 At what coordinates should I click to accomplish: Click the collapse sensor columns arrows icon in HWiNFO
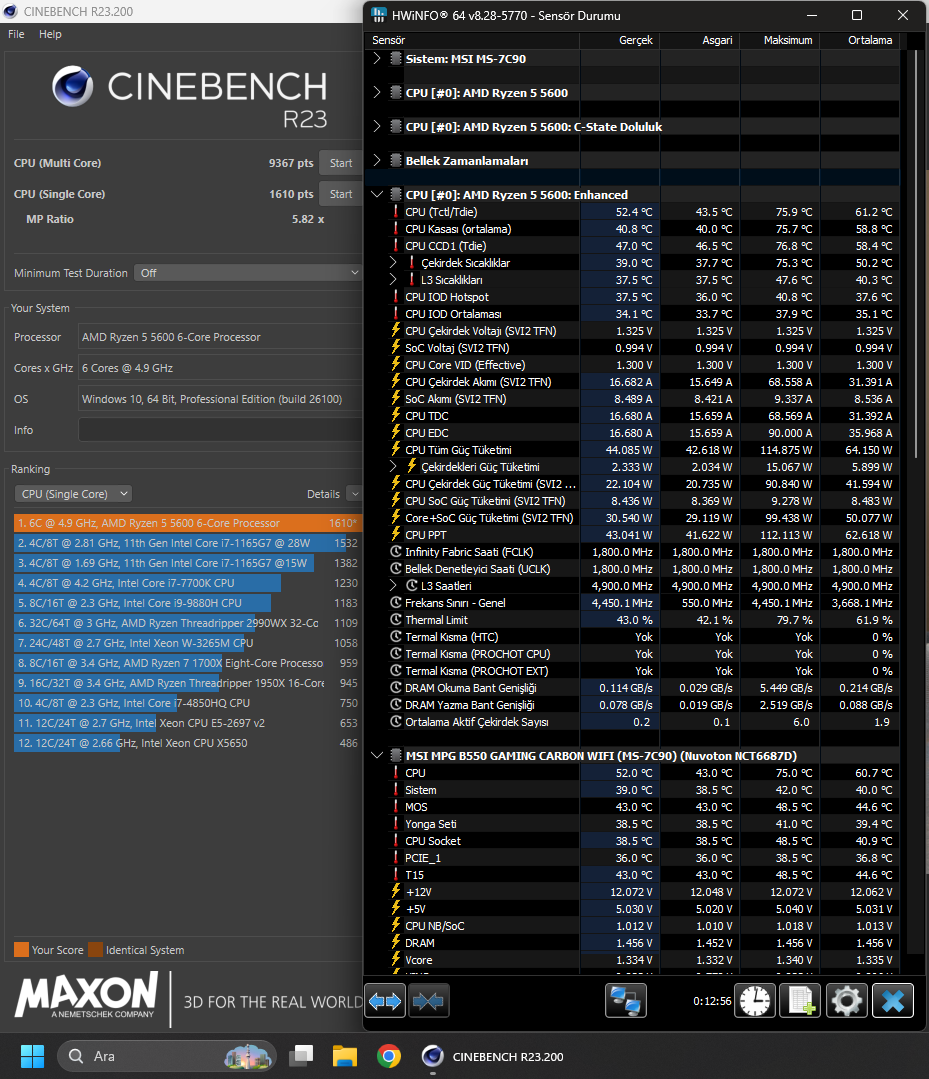click(428, 1001)
